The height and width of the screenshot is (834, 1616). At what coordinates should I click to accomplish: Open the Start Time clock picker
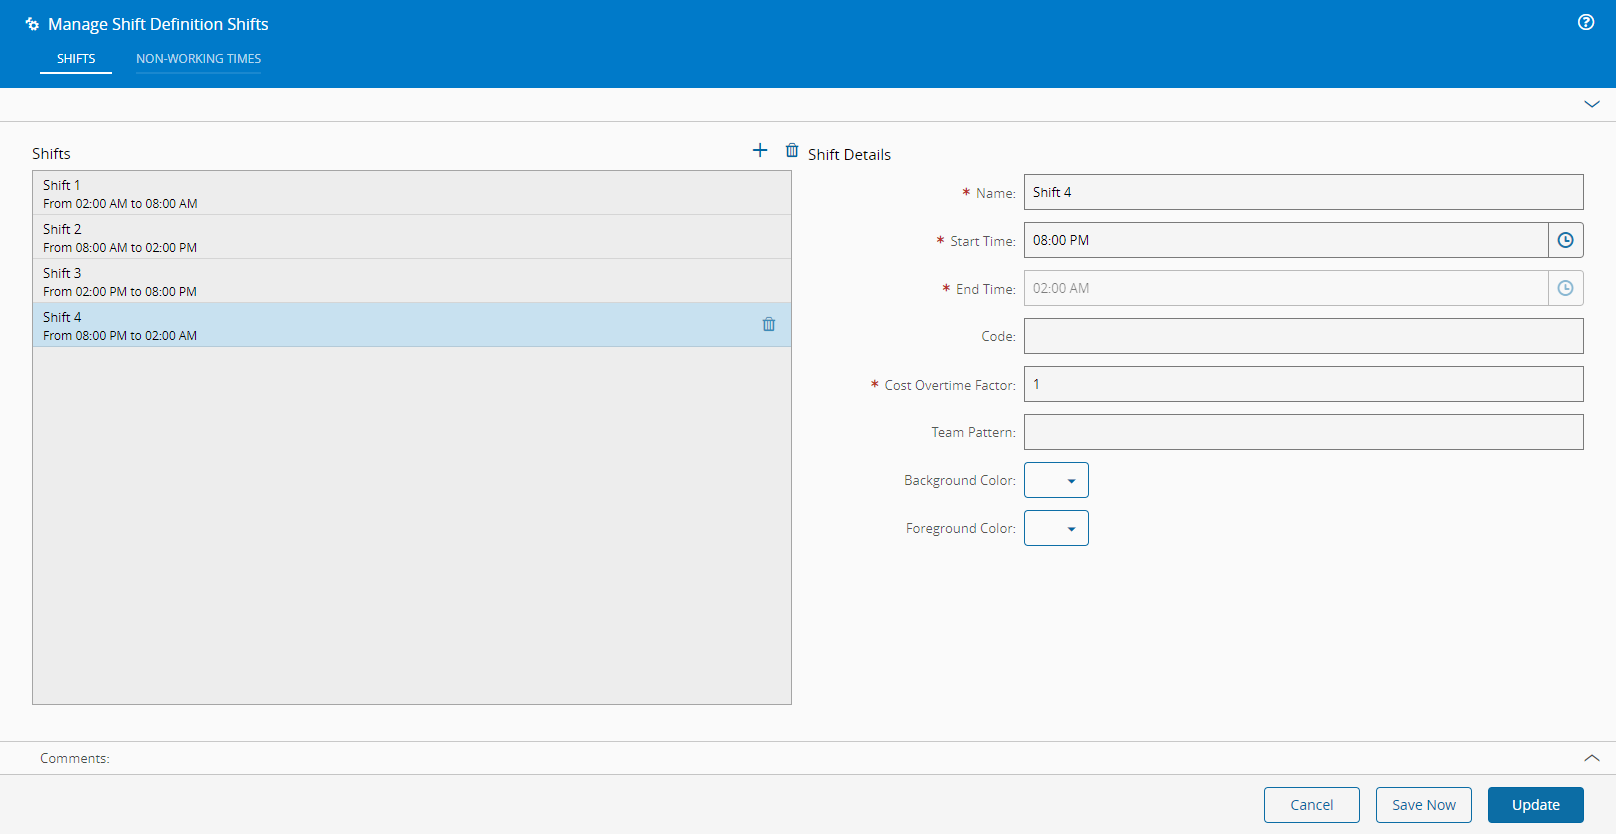coord(1565,240)
